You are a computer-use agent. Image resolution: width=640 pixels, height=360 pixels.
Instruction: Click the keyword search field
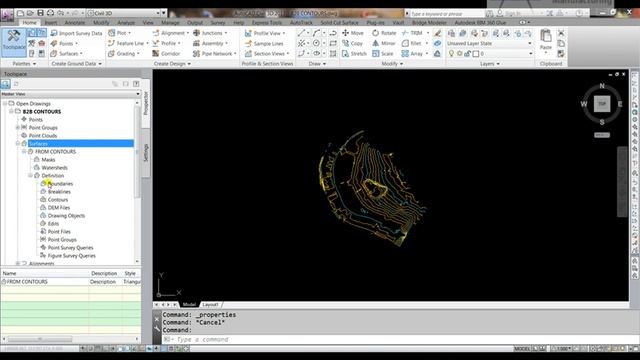click(x=446, y=13)
